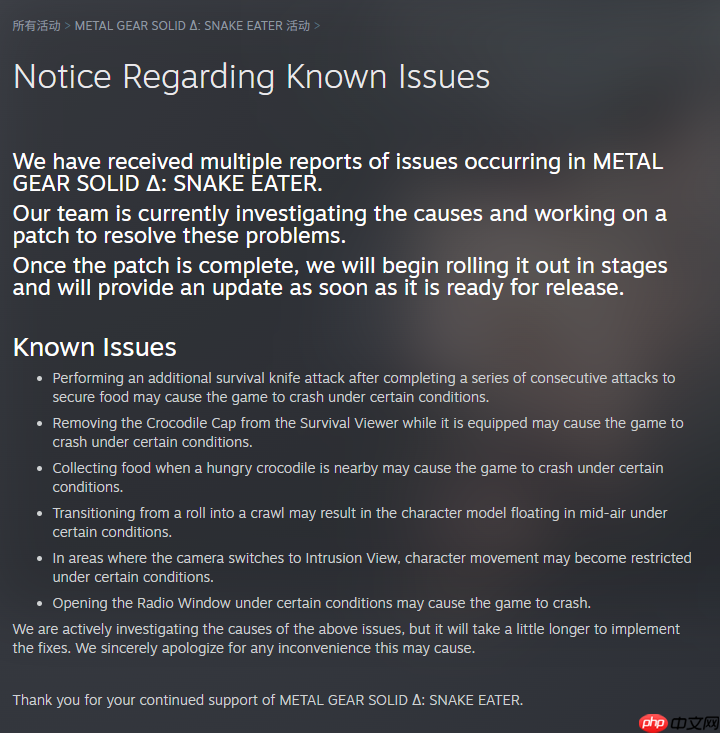The height and width of the screenshot is (733, 720).
Task: Click the survival knife attack crash issue text
Action: point(364,388)
